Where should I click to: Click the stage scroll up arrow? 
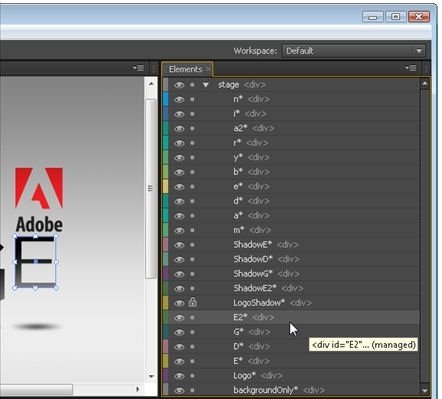pos(151,84)
